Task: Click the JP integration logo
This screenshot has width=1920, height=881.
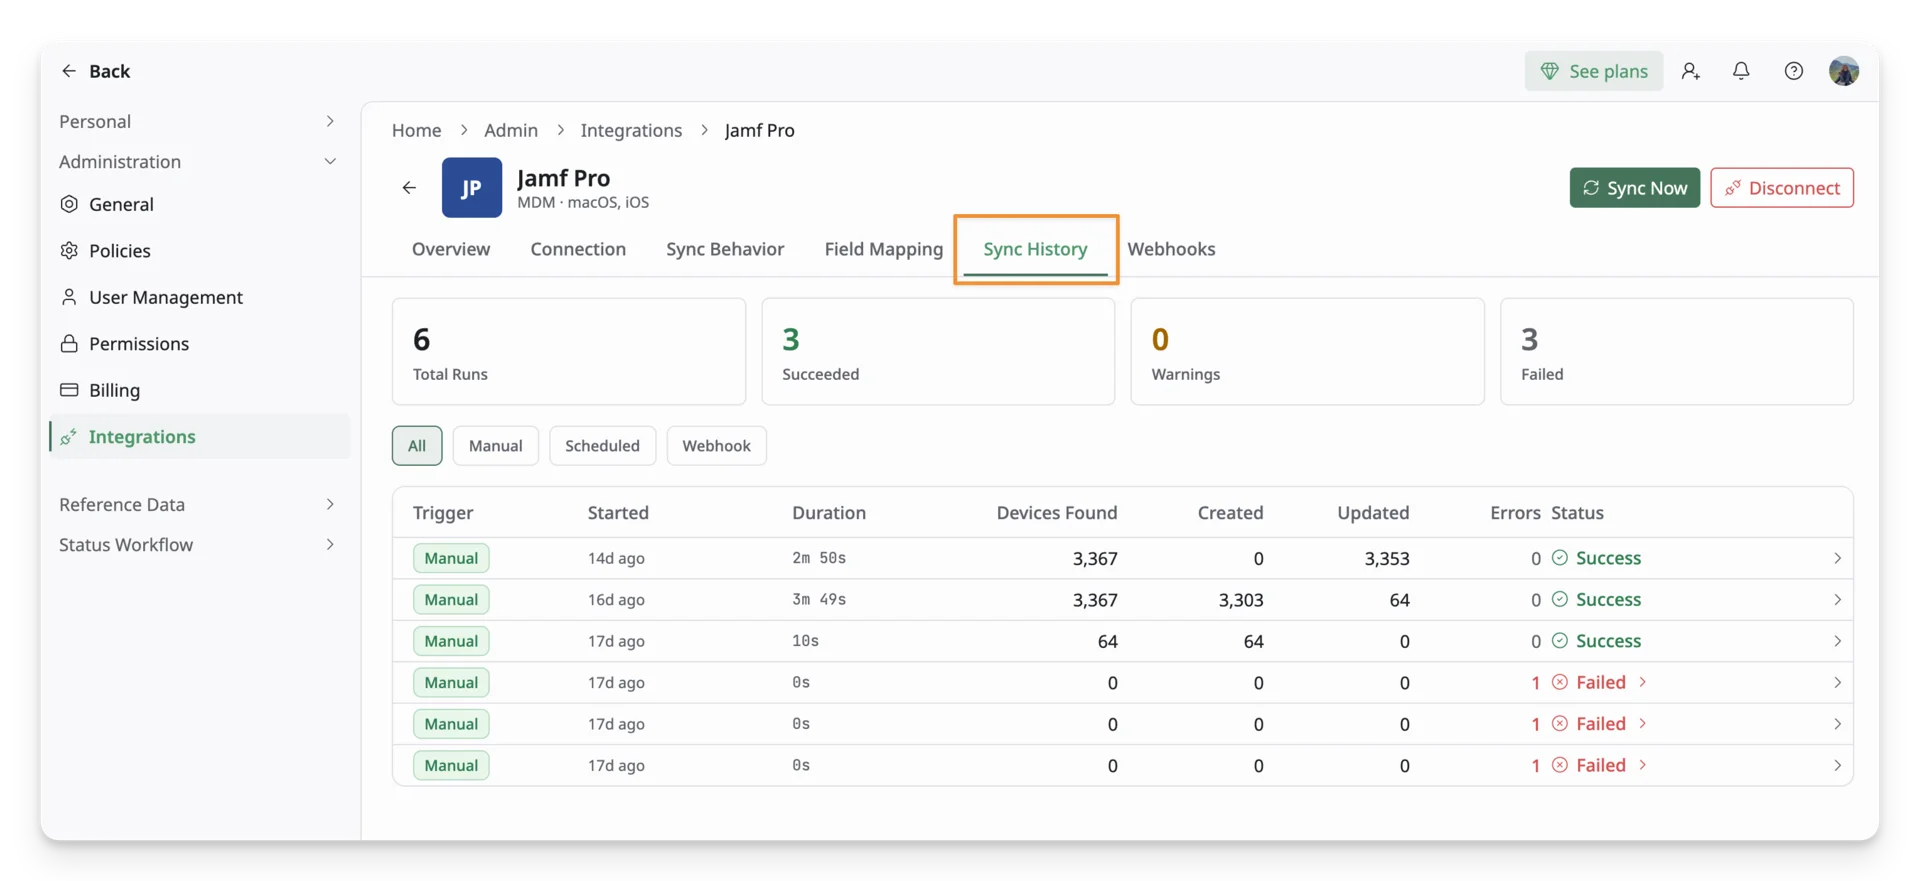Action: point(472,188)
